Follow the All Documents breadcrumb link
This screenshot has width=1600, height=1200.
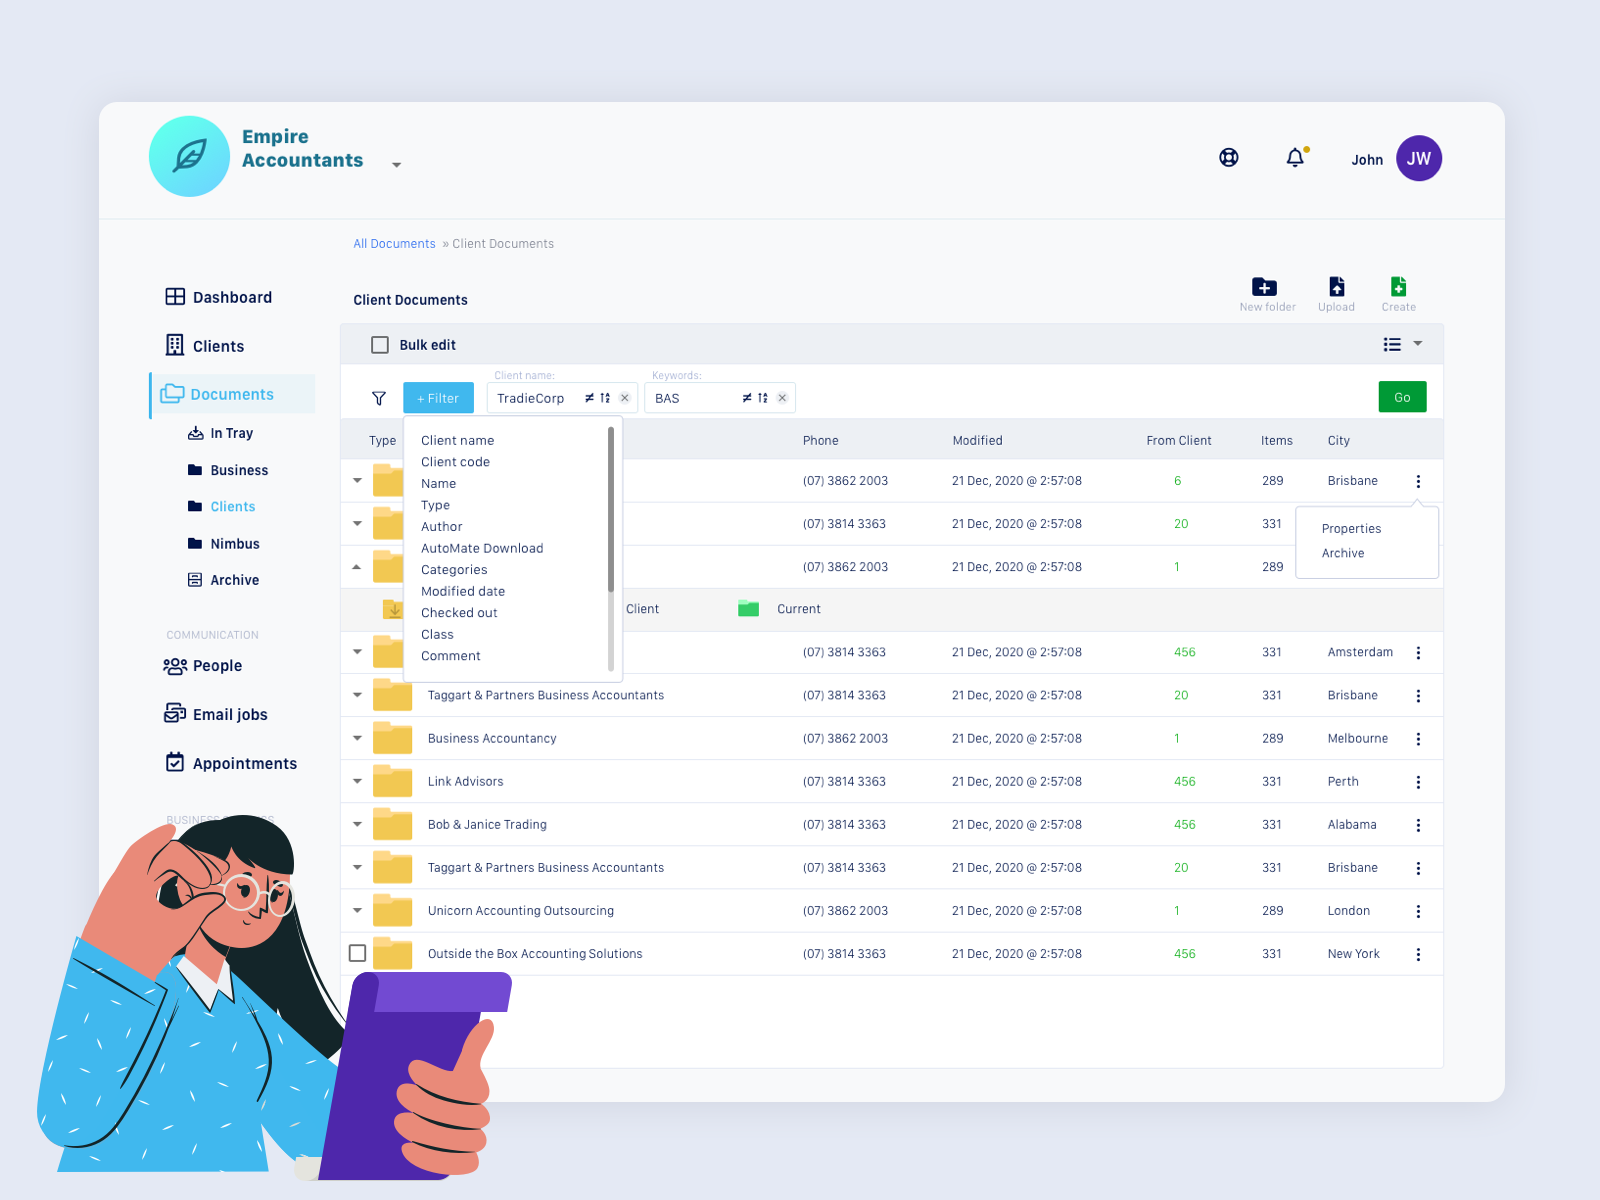point(394,244)
